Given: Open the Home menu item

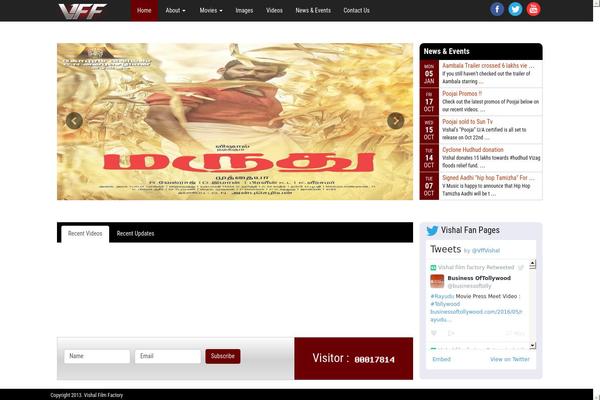Looking at the screenshot, I should pos(144,10).
